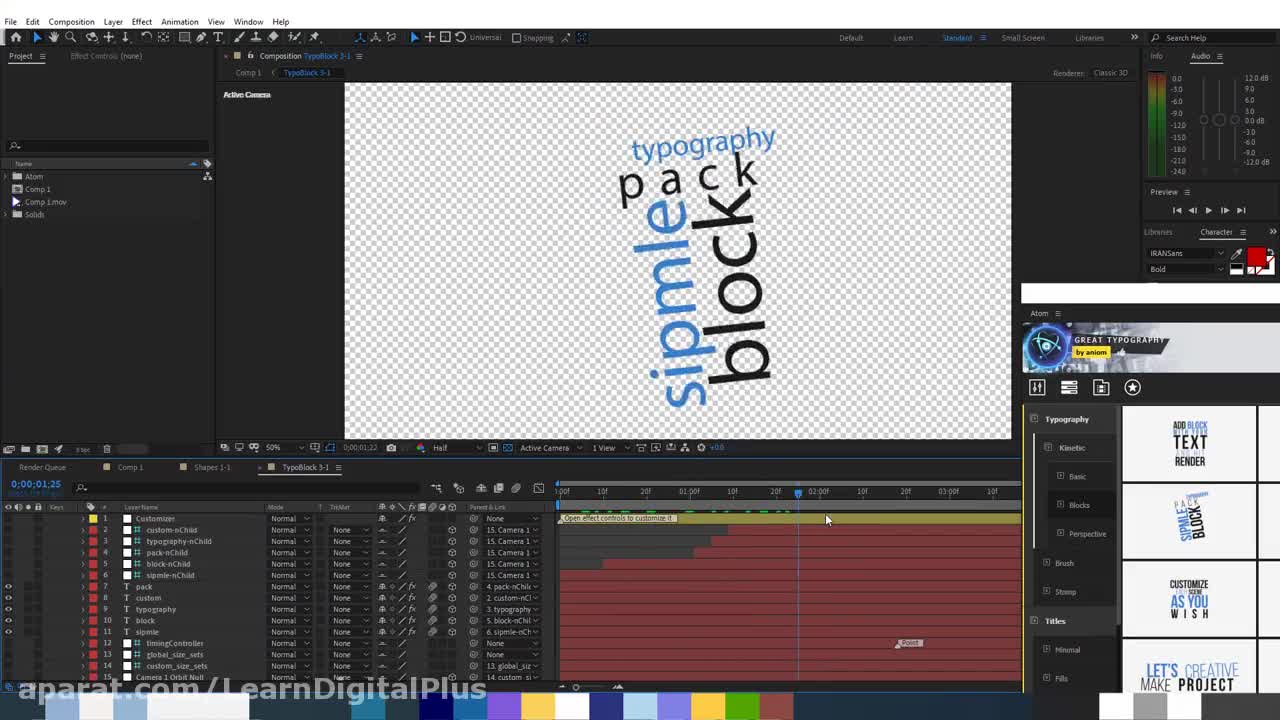Enable the Snapping checkbox
Image resolution: width=1280 pixels, height=720 pixels.
click(517, 38)
